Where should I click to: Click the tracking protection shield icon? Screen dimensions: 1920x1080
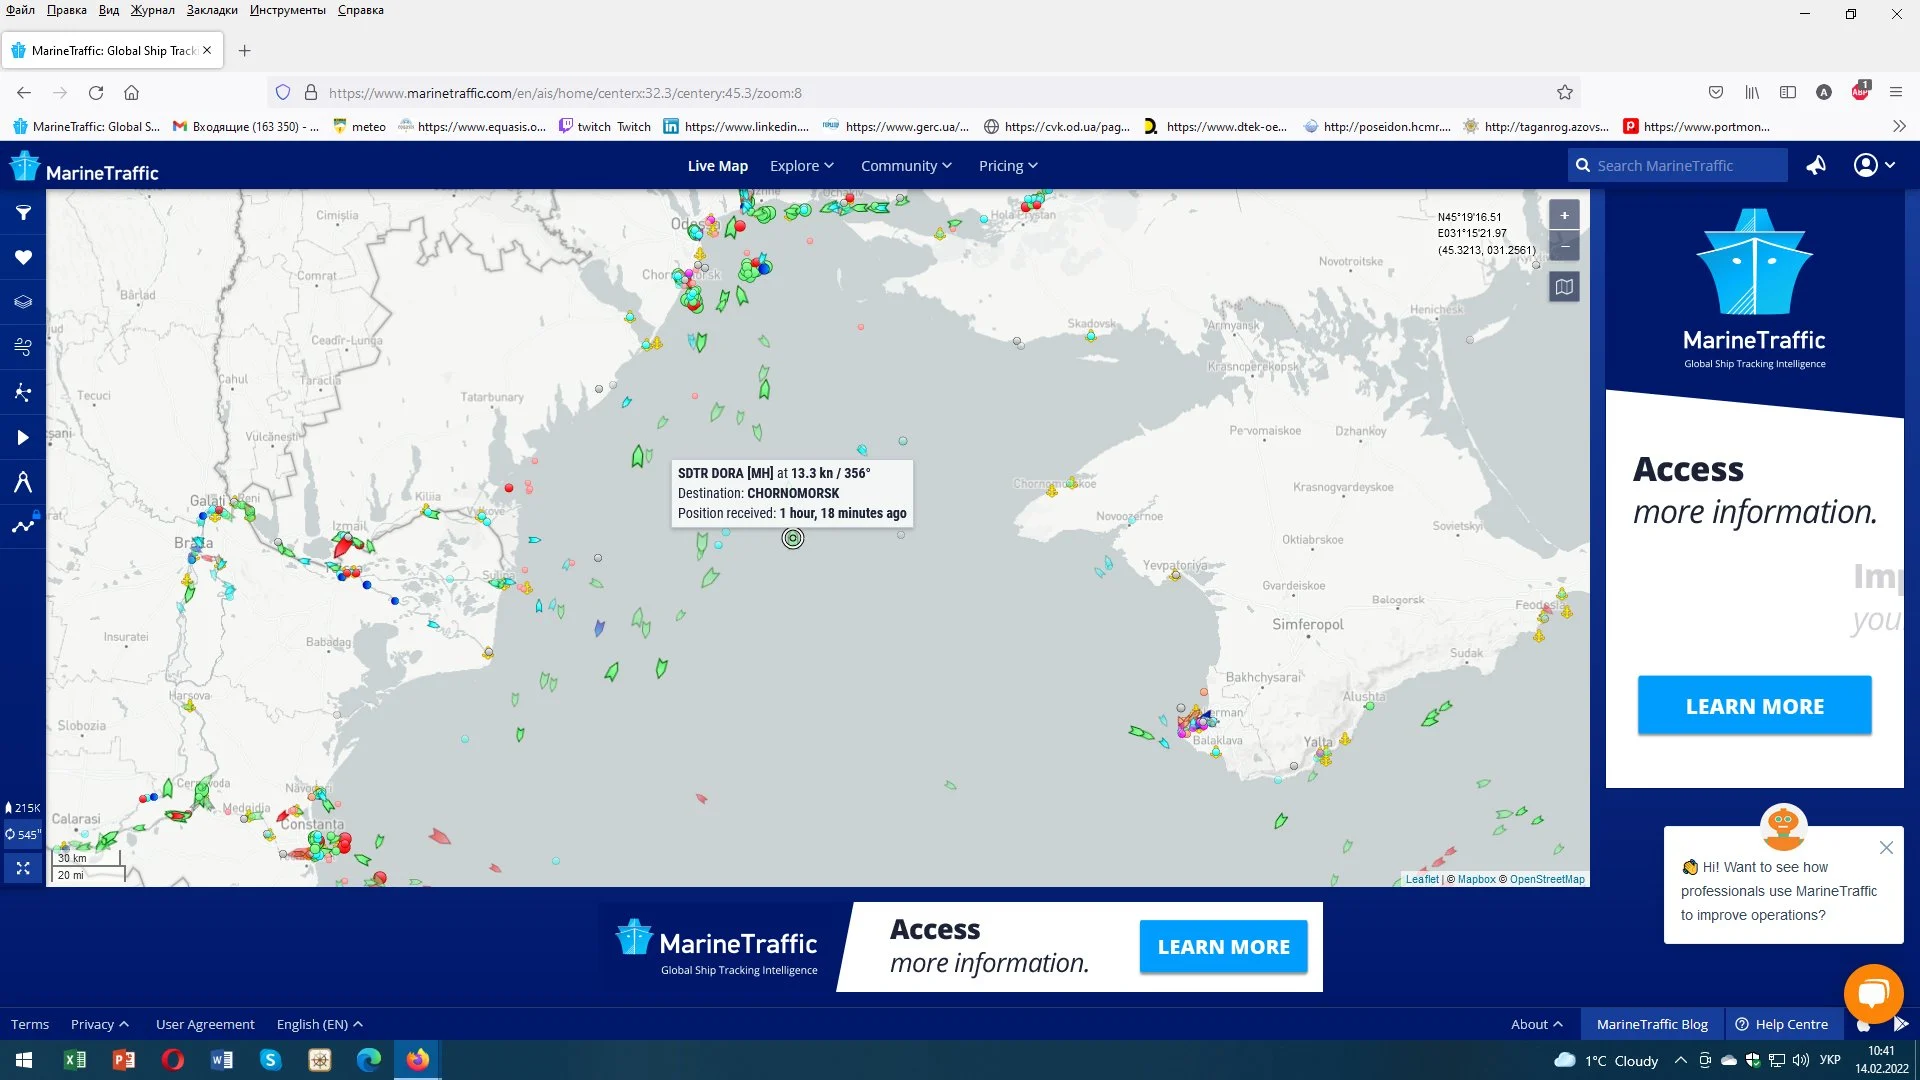[x=283, y=93]
